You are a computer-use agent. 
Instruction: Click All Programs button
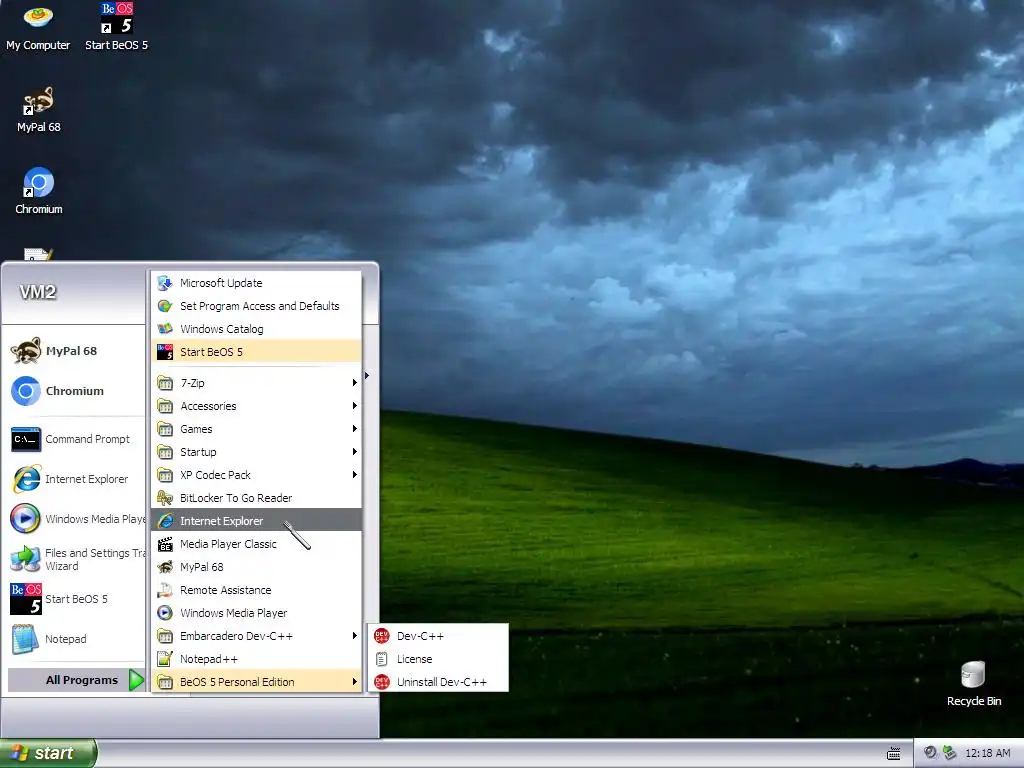click(x=77, y=680)
